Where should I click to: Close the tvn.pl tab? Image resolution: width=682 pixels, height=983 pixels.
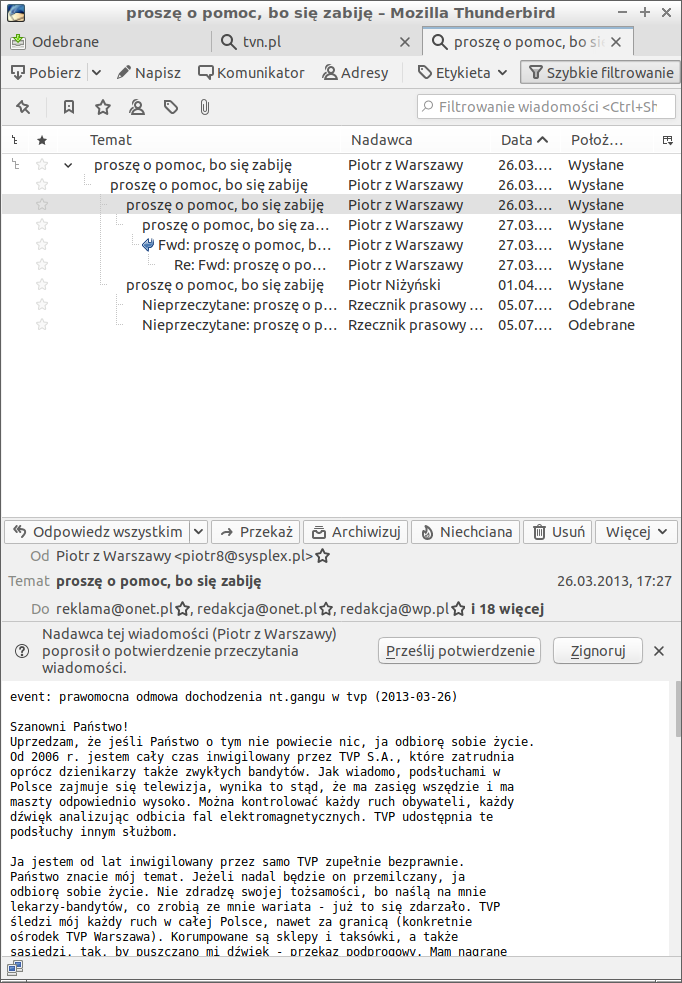(x=405, y=42)
